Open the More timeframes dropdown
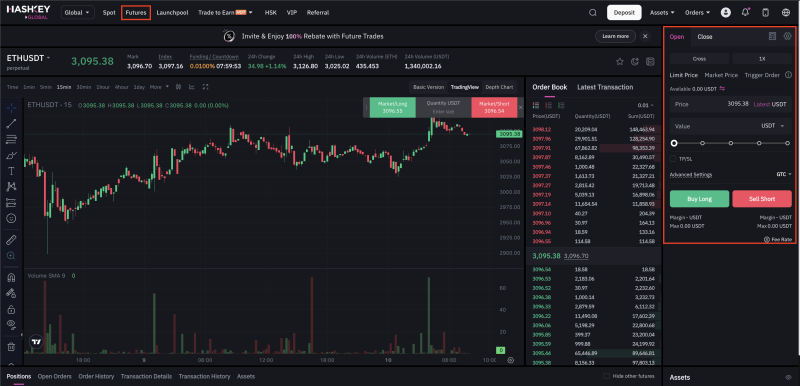800x386 pixels. [159, 87]
